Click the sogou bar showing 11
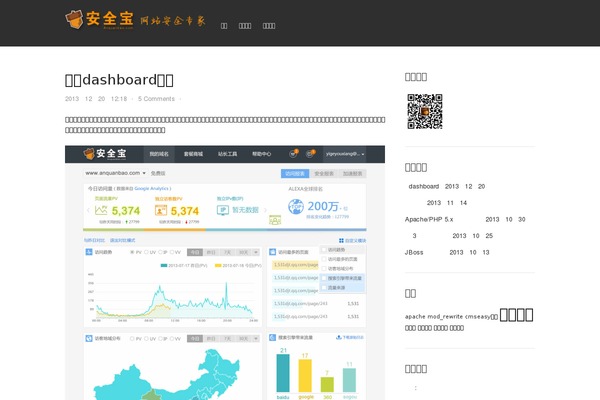The width and height of the screenshot is (600, 400). point(349,380)
